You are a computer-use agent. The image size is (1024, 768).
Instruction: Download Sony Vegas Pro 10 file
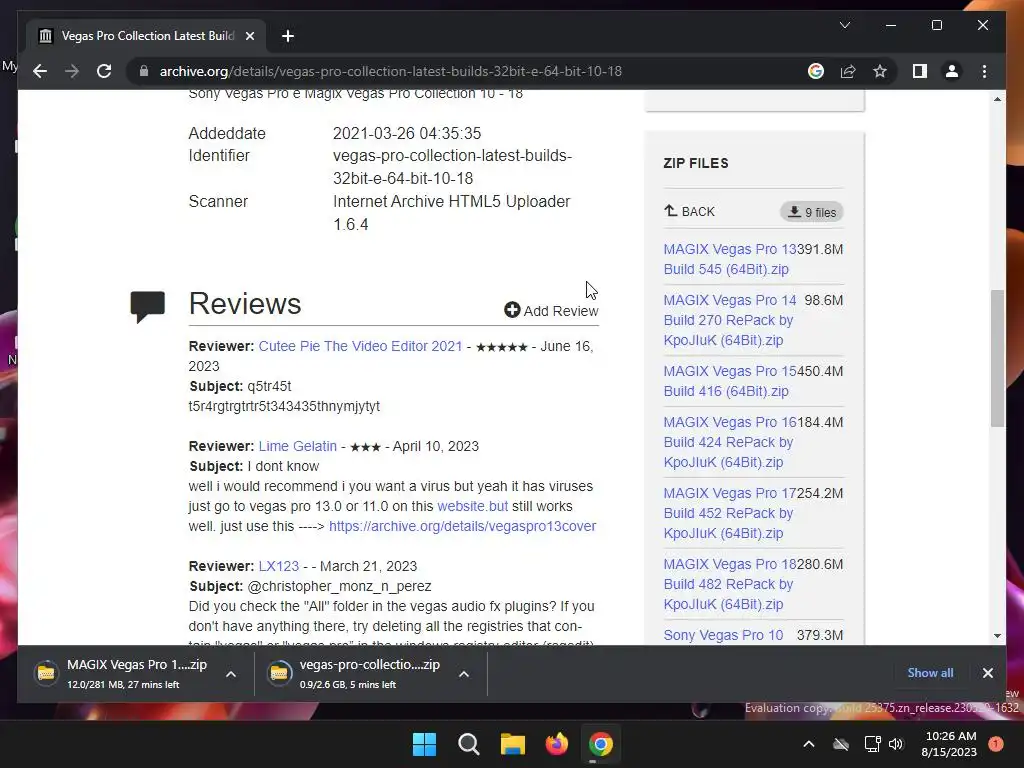point(723,635)
